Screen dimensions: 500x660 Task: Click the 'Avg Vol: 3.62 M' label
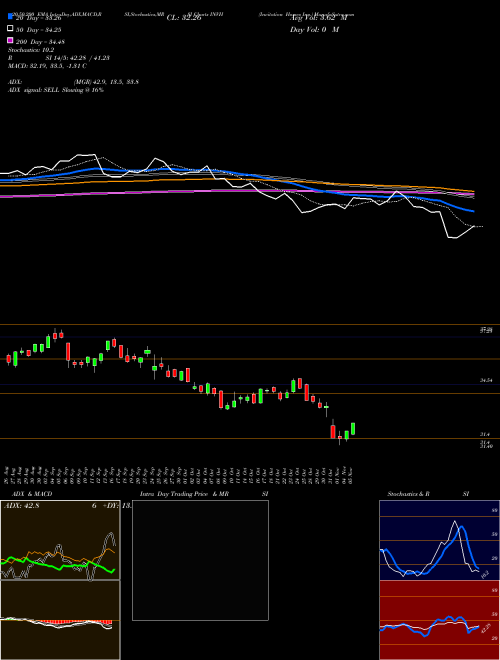318,18
